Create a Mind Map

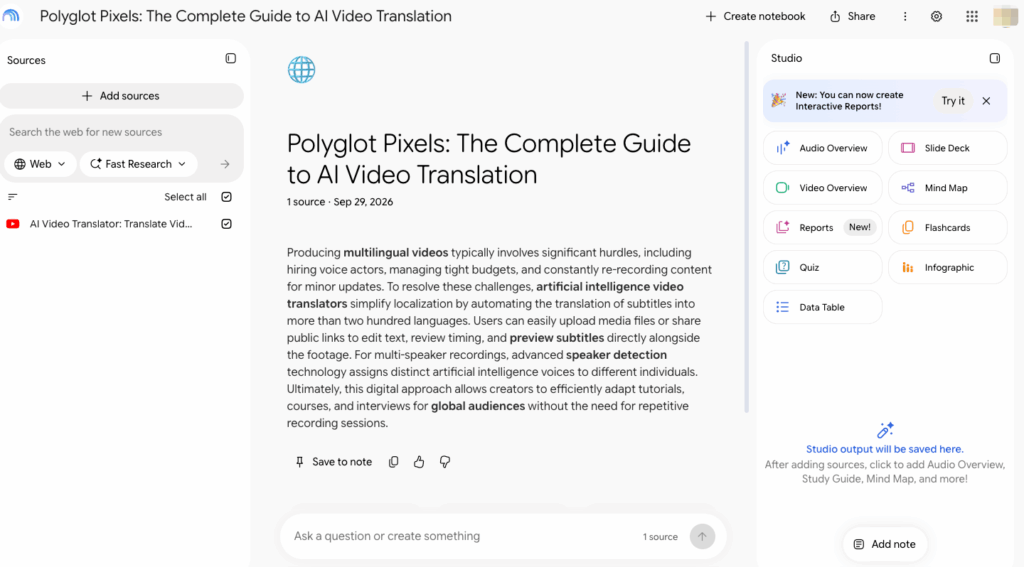pos(948,188)
